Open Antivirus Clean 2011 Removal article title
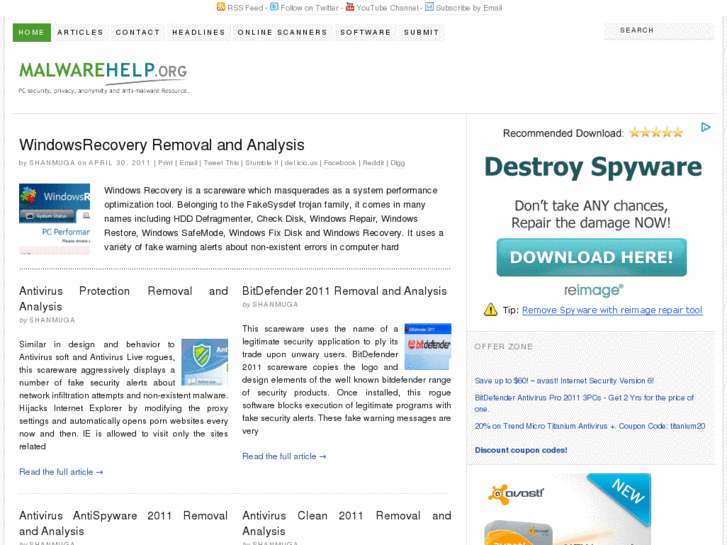Screen dimensions: 727x545 click(x=346, y=523)
